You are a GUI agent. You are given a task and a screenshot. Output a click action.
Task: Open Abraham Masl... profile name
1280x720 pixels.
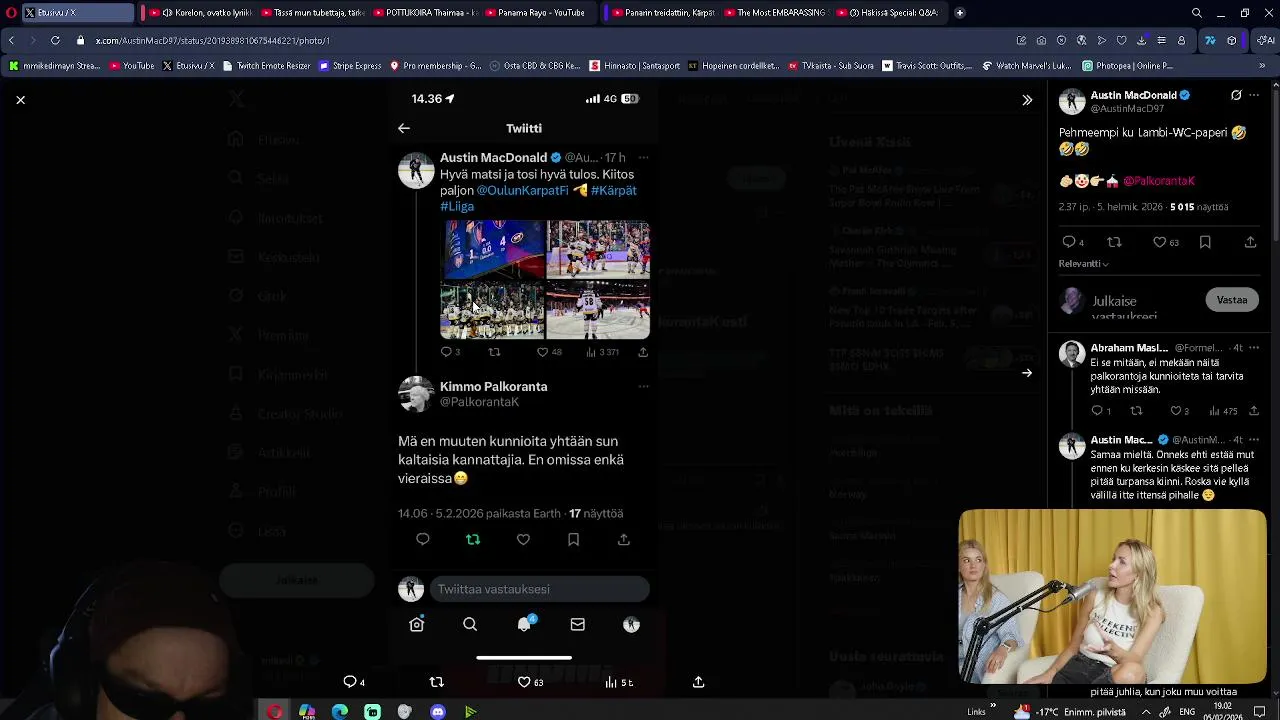tap(1129, 348)
